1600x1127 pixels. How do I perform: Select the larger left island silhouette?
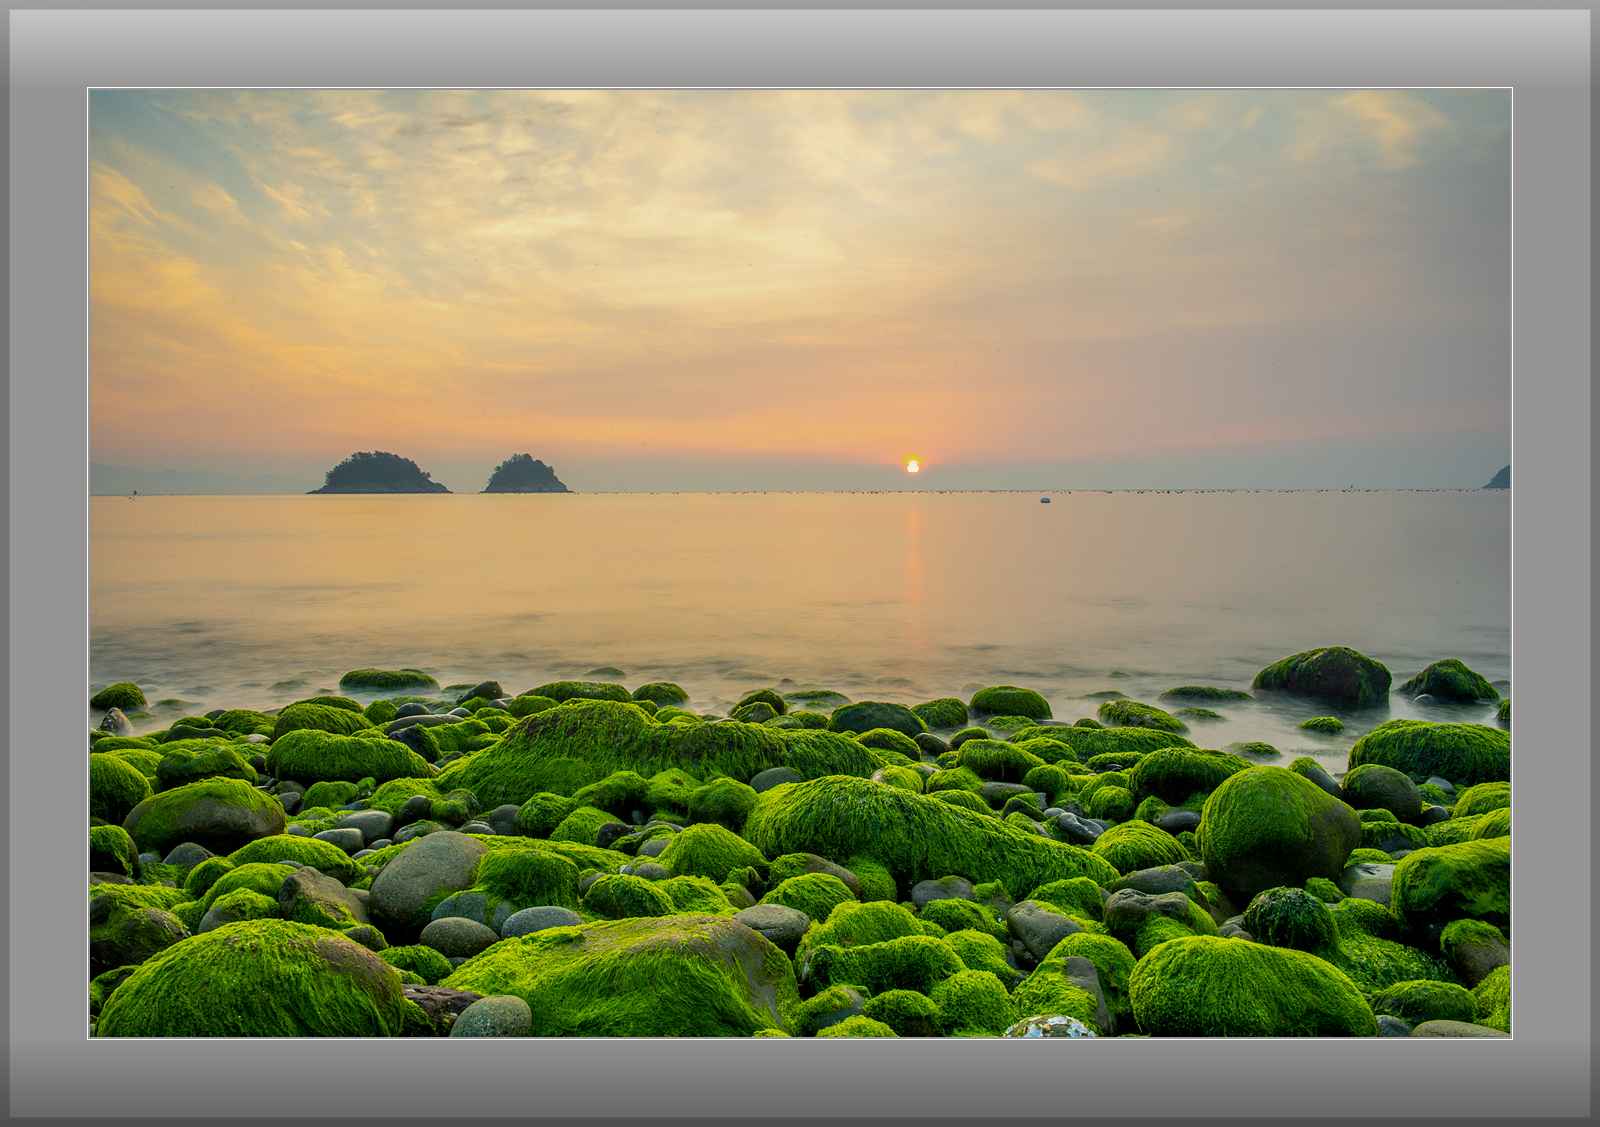pyautogui.click(x=378, y=473)
